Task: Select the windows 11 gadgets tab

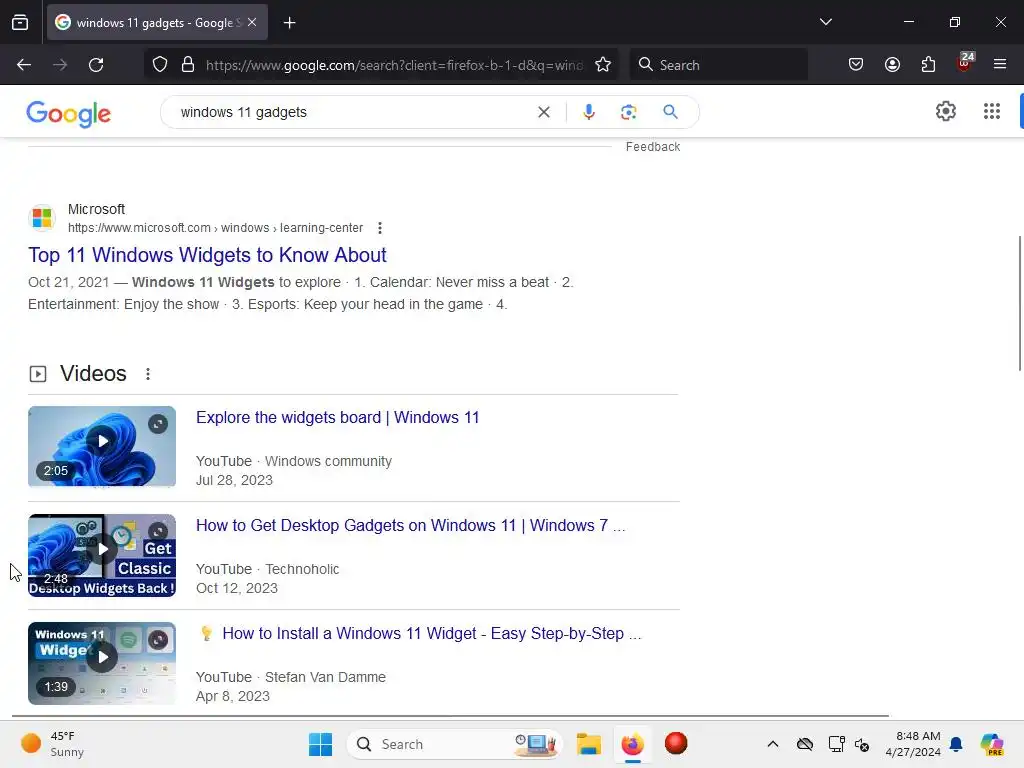Action: tap(157, 23)
